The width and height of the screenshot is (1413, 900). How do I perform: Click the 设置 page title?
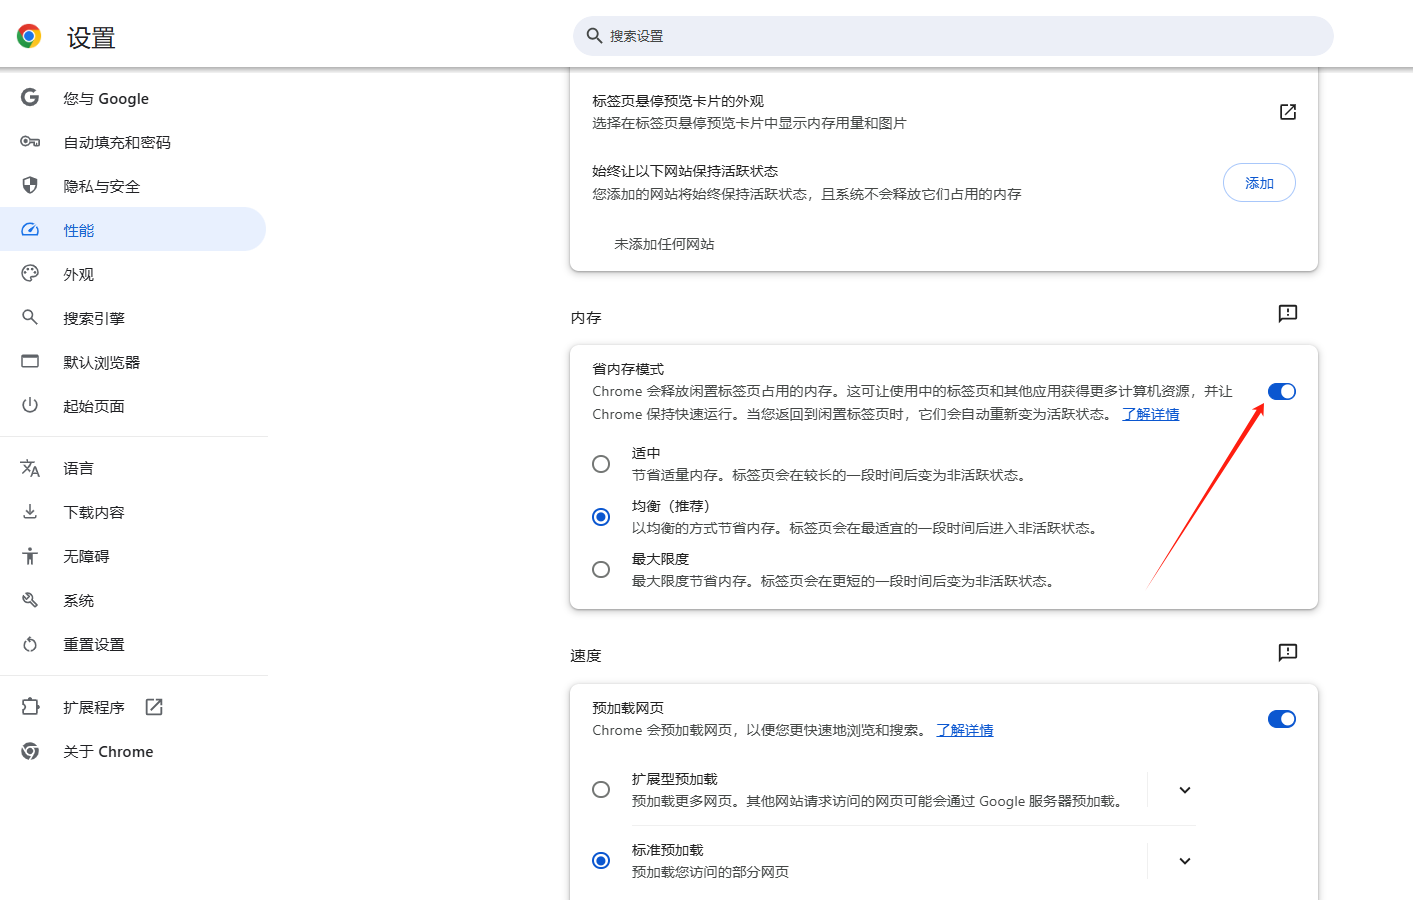91,38
